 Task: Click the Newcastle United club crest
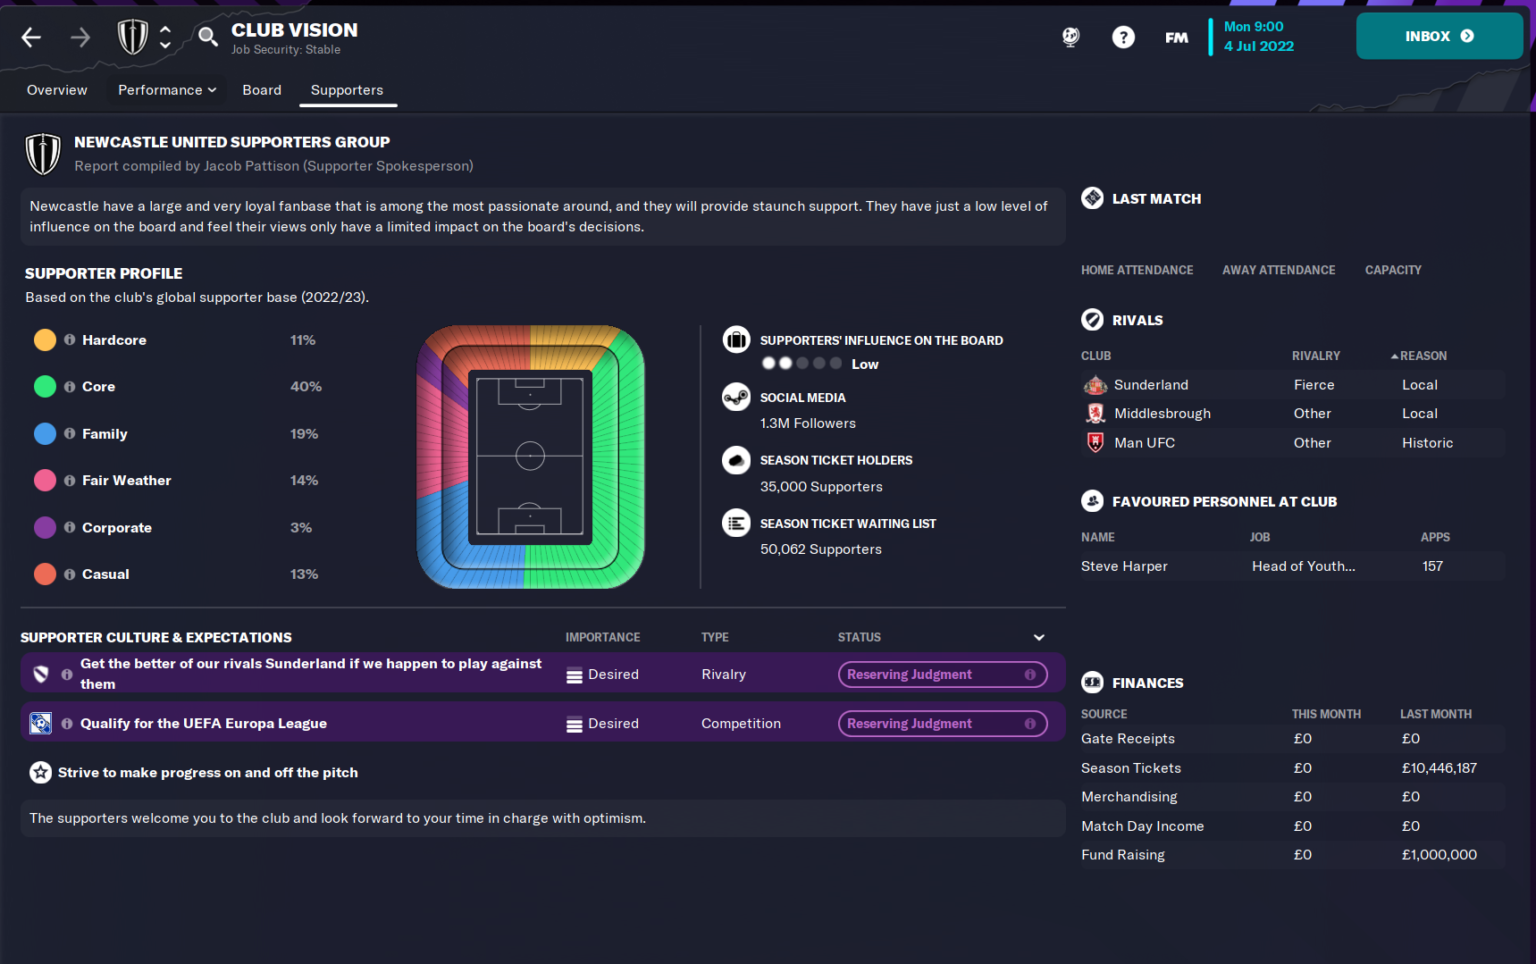(x=131, y=36)
